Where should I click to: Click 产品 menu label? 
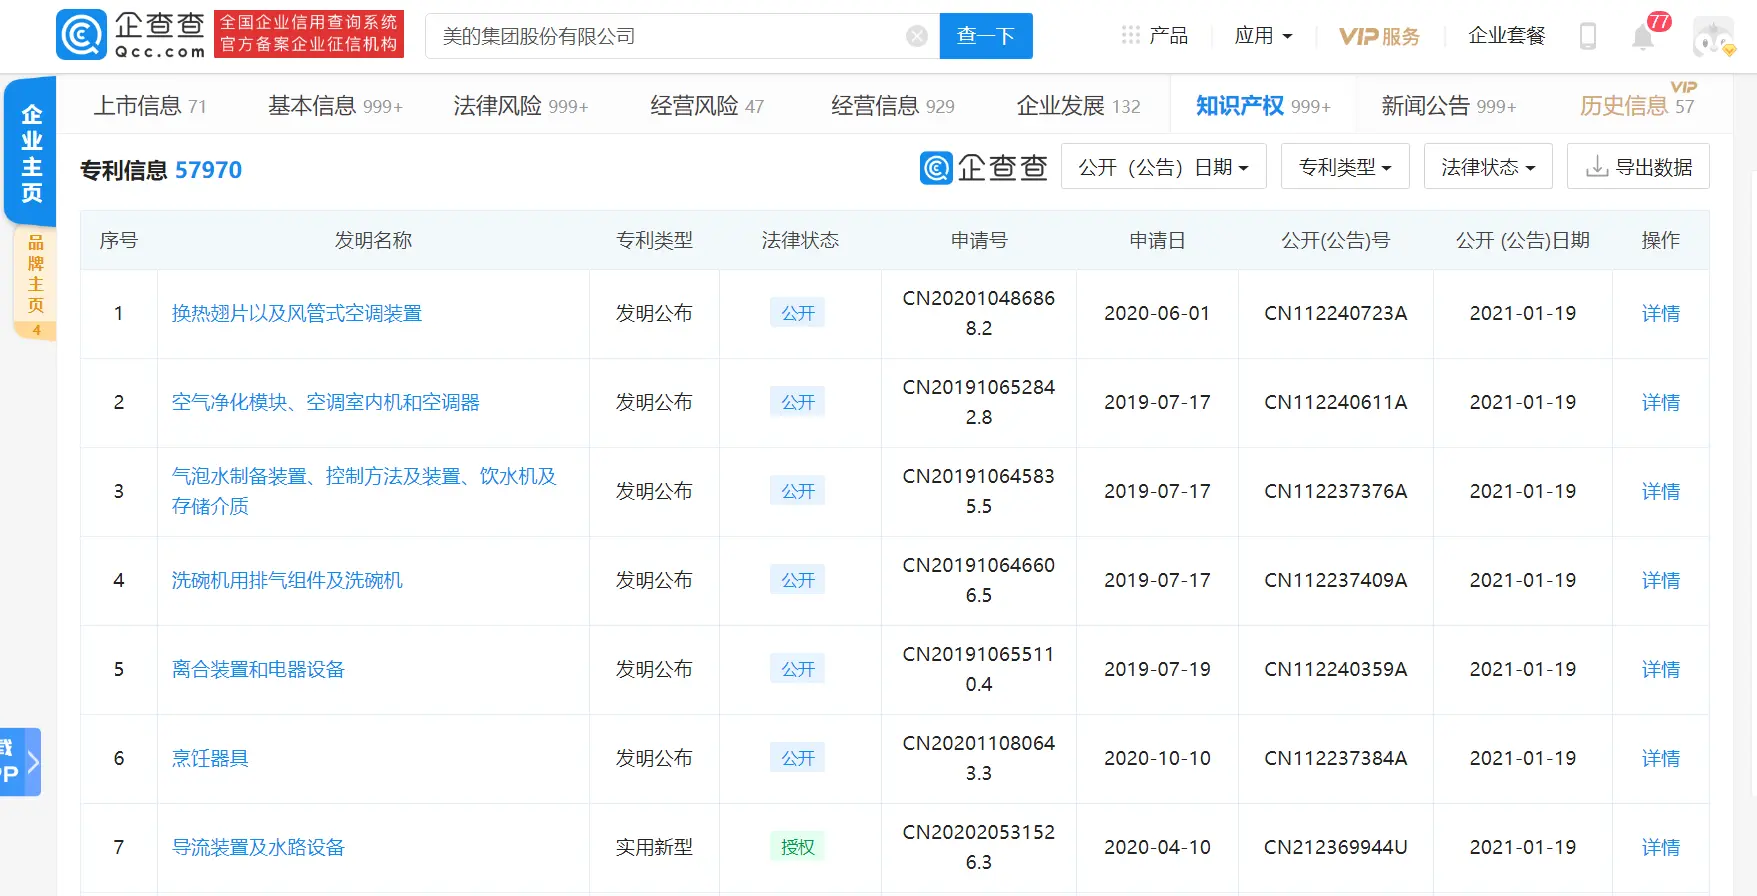pos(1168,36)
